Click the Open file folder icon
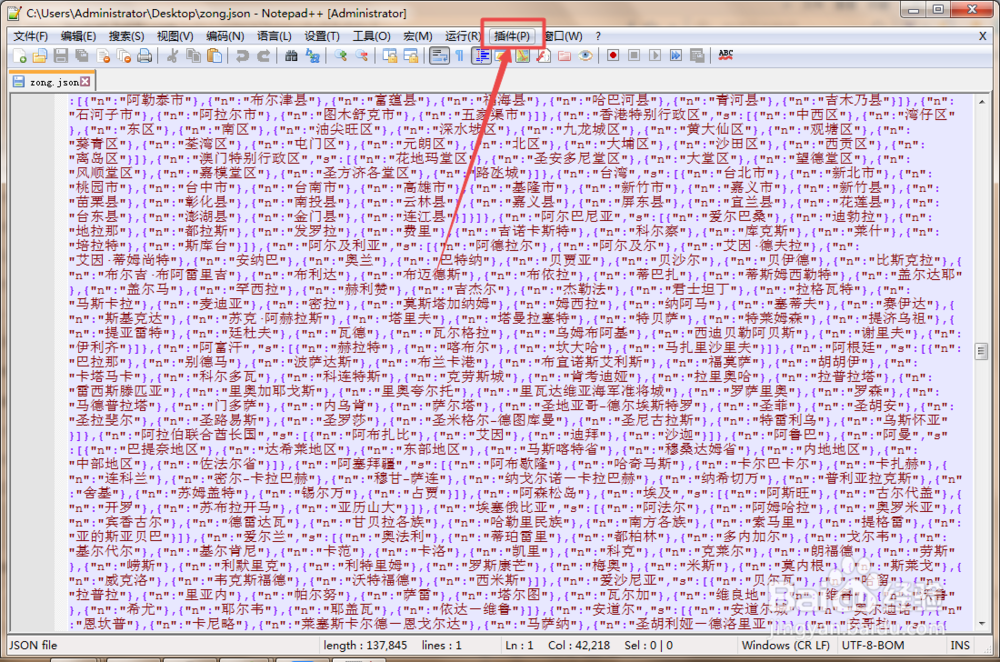This screenshot has height=662, width=1000. click(x=40, y=56)
